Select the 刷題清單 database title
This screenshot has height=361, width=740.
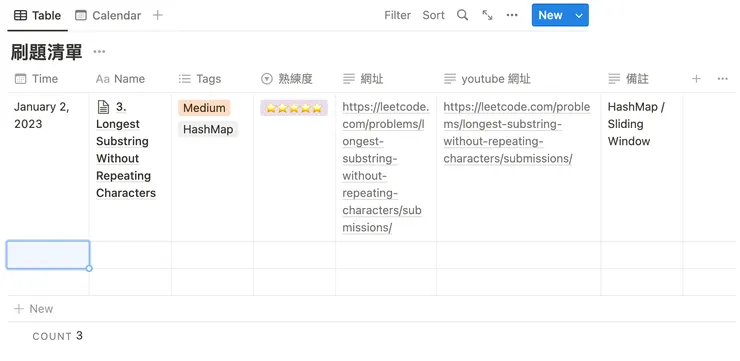pyautogui.click(x=47, y=52)
